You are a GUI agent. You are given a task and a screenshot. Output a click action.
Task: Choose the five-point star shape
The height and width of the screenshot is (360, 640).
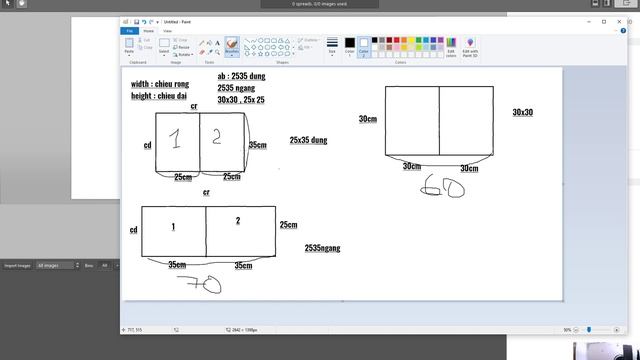[260, 53]
